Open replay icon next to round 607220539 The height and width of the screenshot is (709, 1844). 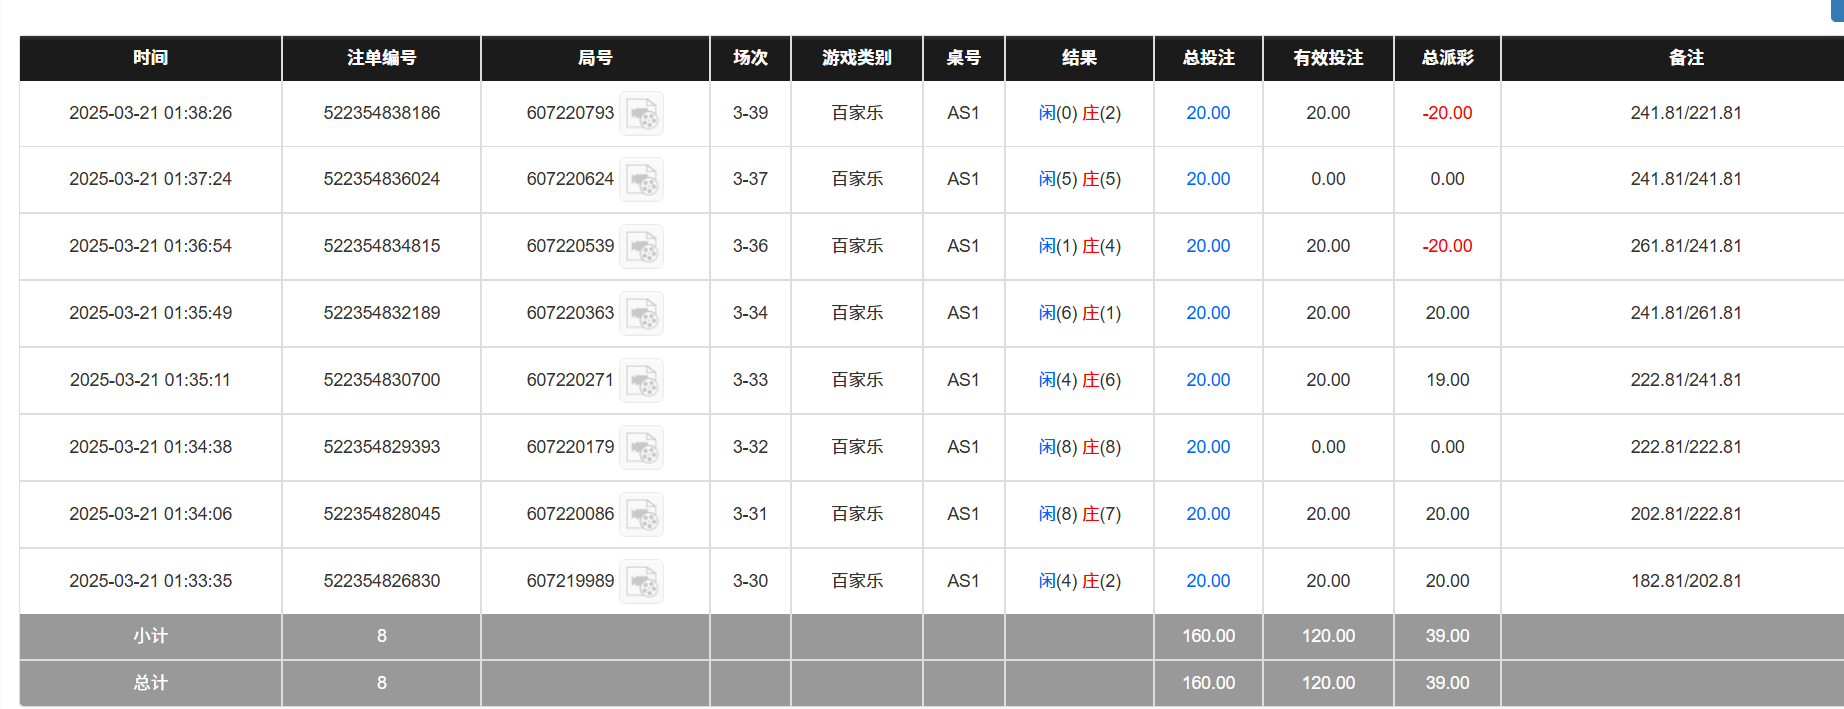tap(641, 247)
